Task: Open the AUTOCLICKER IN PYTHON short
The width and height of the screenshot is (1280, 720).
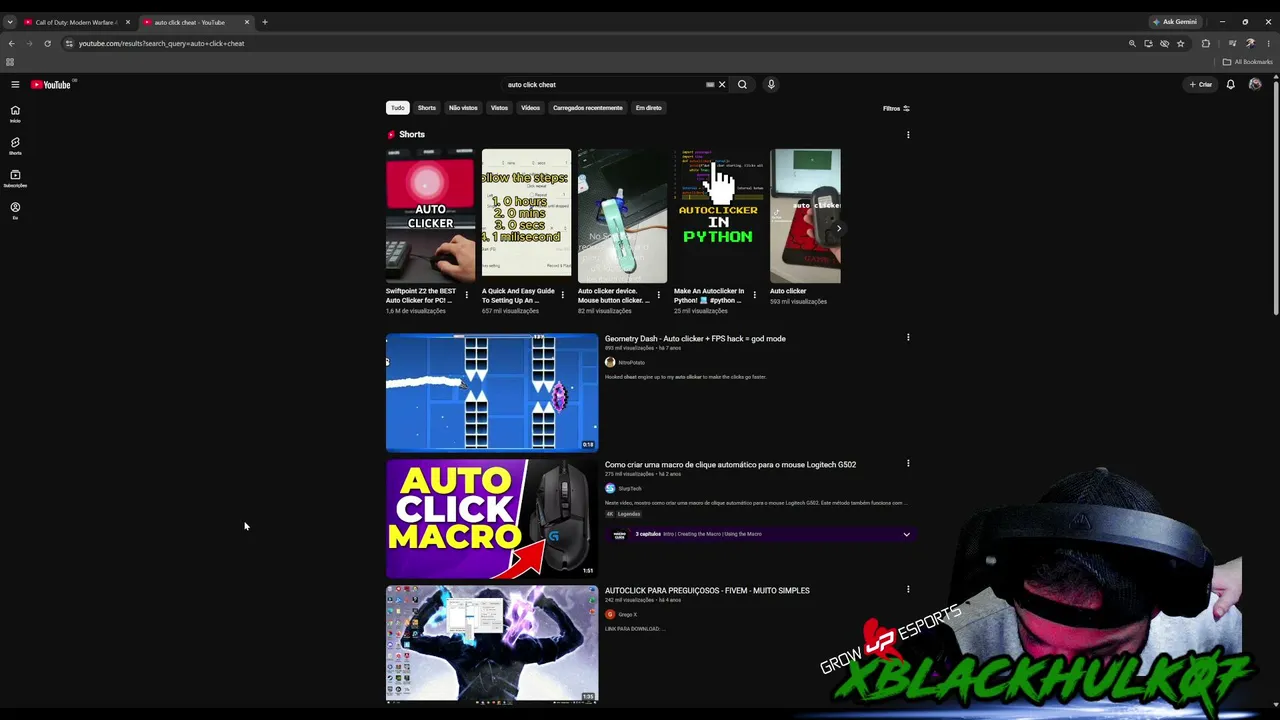Action: click(x=718, y=216)
